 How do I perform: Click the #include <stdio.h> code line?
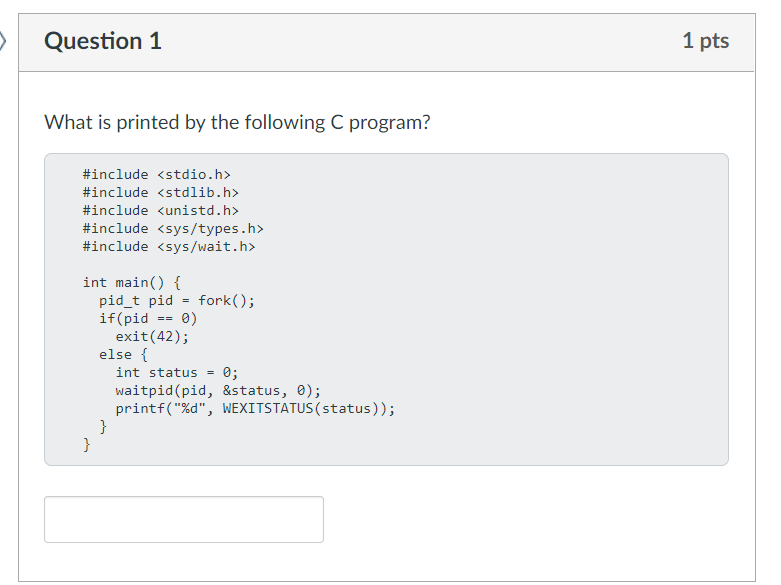149,174
